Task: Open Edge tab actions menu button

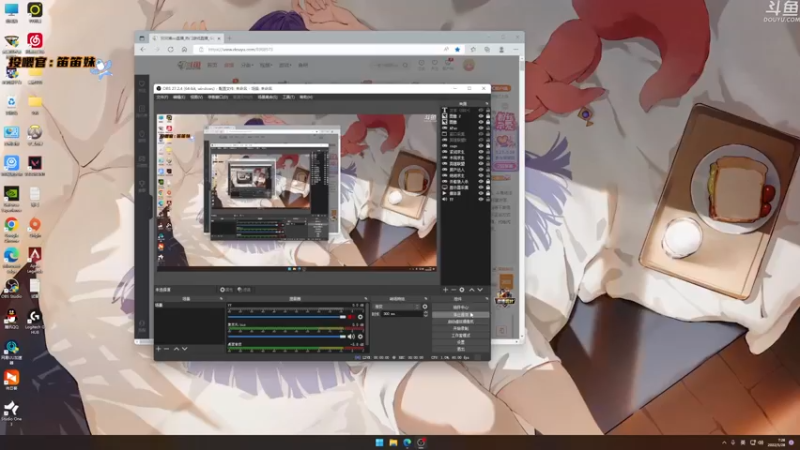Action: point(142,38)
